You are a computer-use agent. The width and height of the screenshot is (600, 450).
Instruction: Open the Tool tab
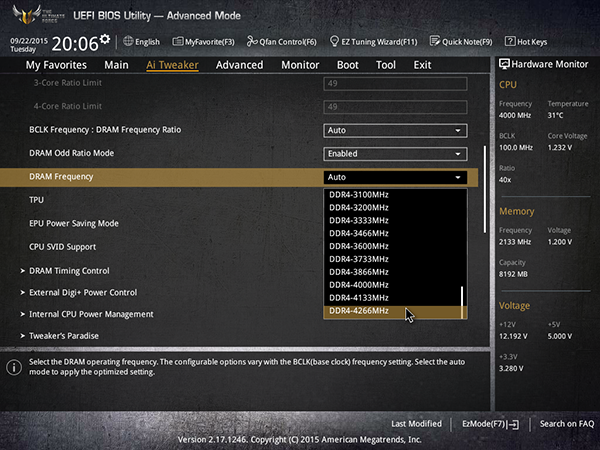pyautogui.click(x=386, y=65)
